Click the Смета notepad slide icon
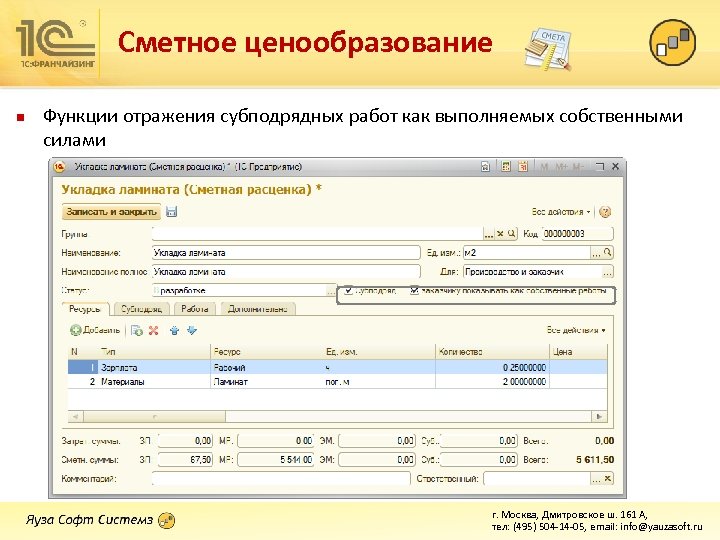This screenshot has width=720, height=540. 548,50
